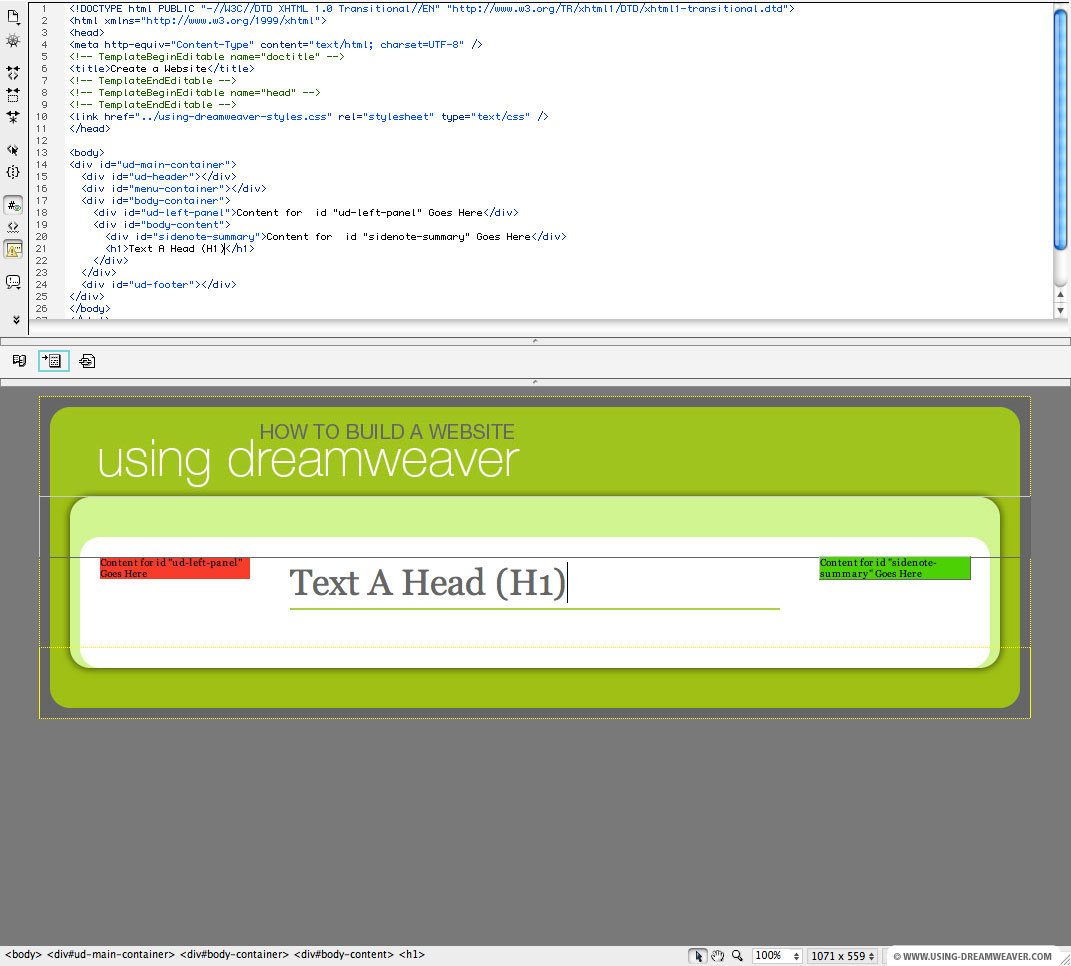Click the 'HOW TO BUILD A WEBSITE' tagline
The width and height of the screenshot is (1071, 966).
[387, 432]
